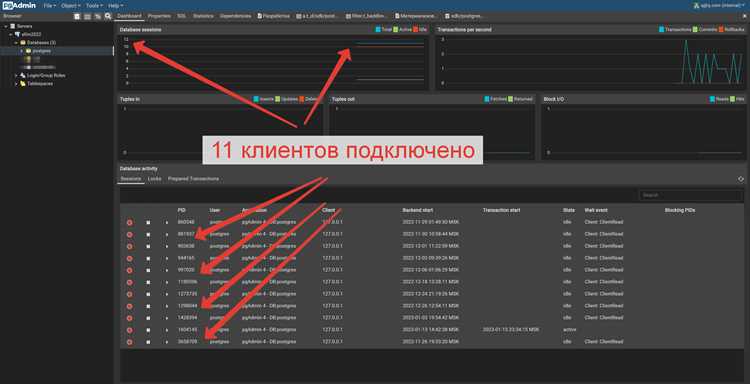Click the pgAdmin logo

[19, 5]
